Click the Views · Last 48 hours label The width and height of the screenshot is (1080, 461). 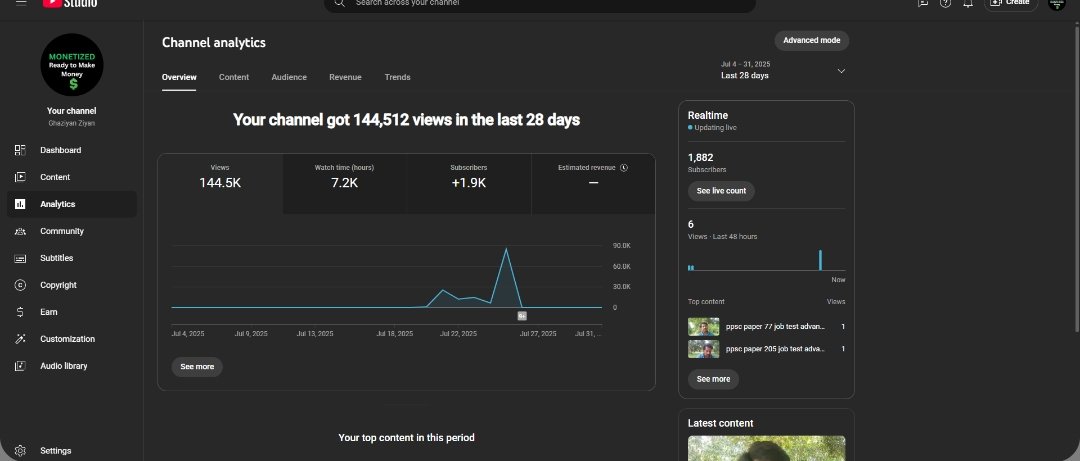(x=723, y=236)
